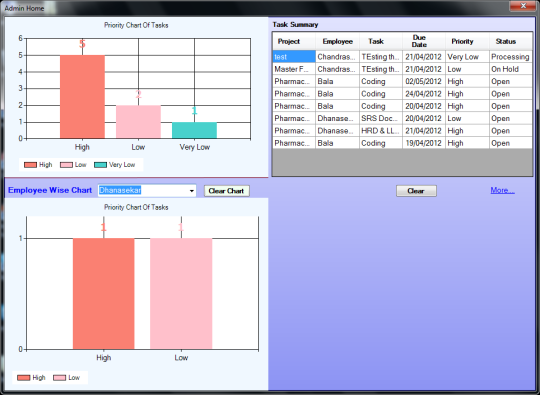The width and height of the screenshot is (540, 395).
Task: Select the 'Master F...' project cell
Action: pos(294,69)
